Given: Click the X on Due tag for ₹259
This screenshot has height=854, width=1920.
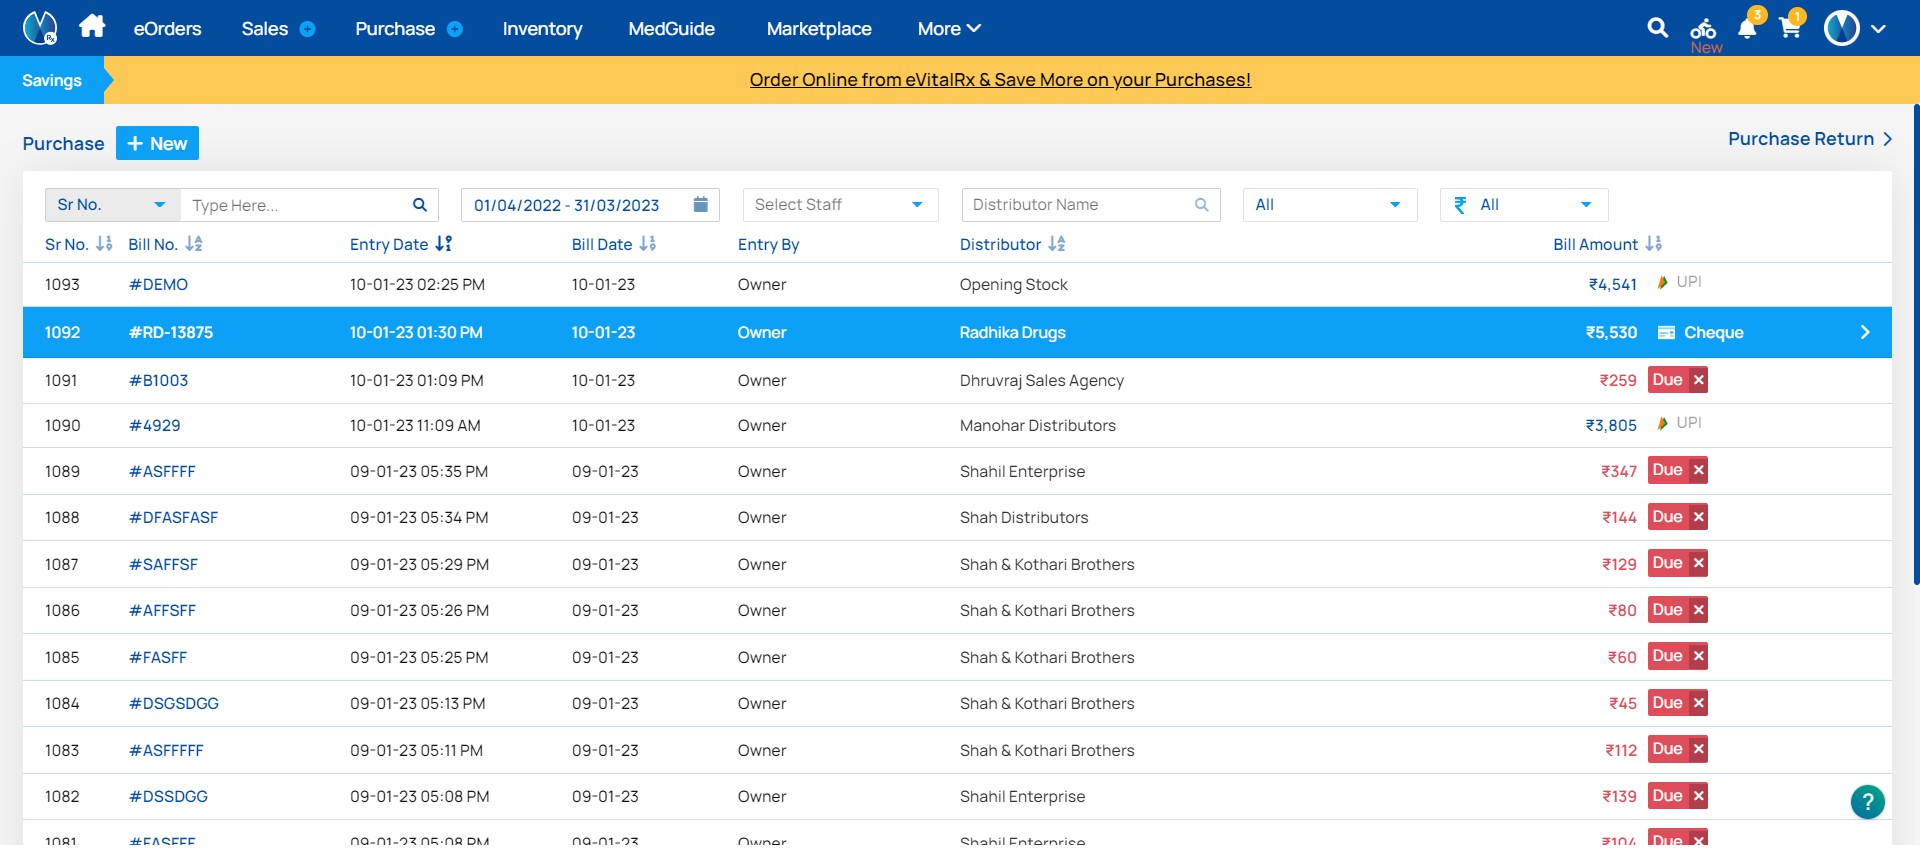Looking at the screenshot, I should pos(1698,380).
